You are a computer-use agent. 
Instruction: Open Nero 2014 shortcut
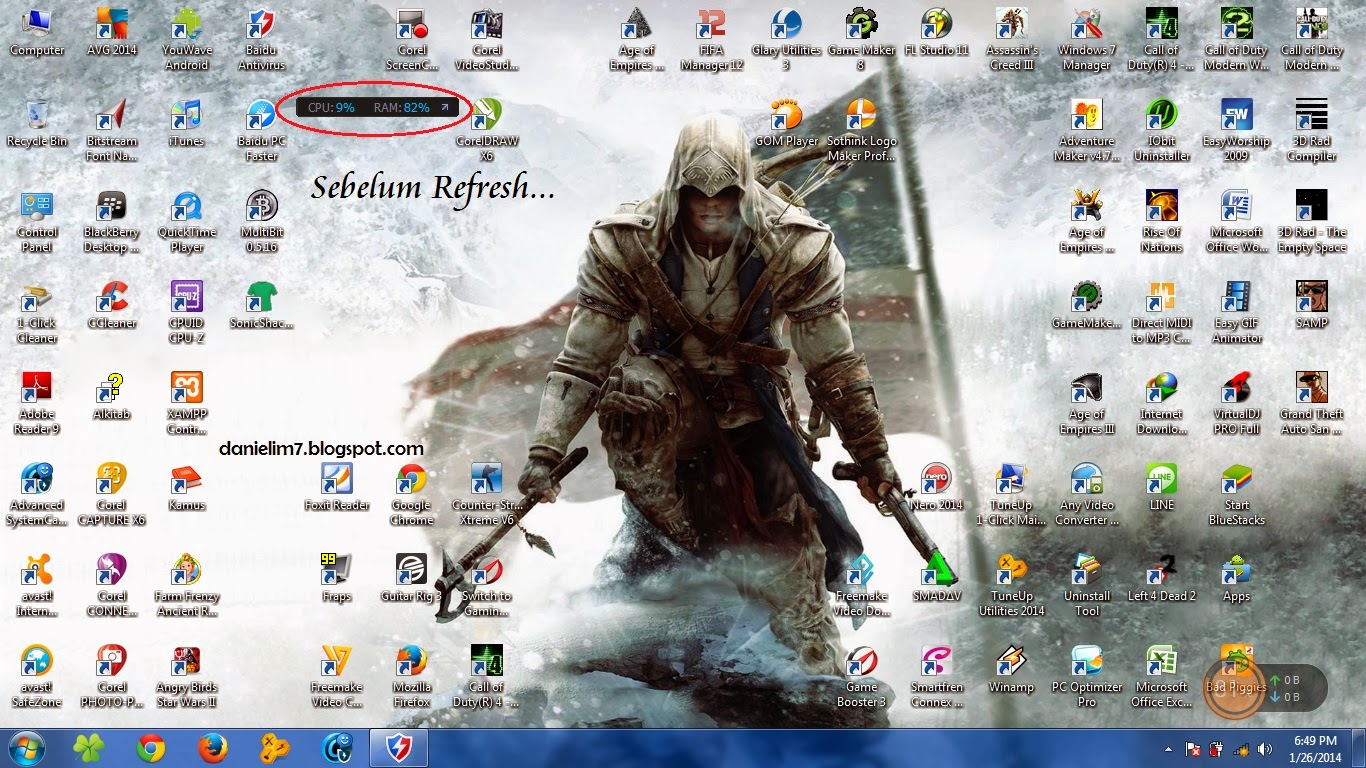point(937,487)
